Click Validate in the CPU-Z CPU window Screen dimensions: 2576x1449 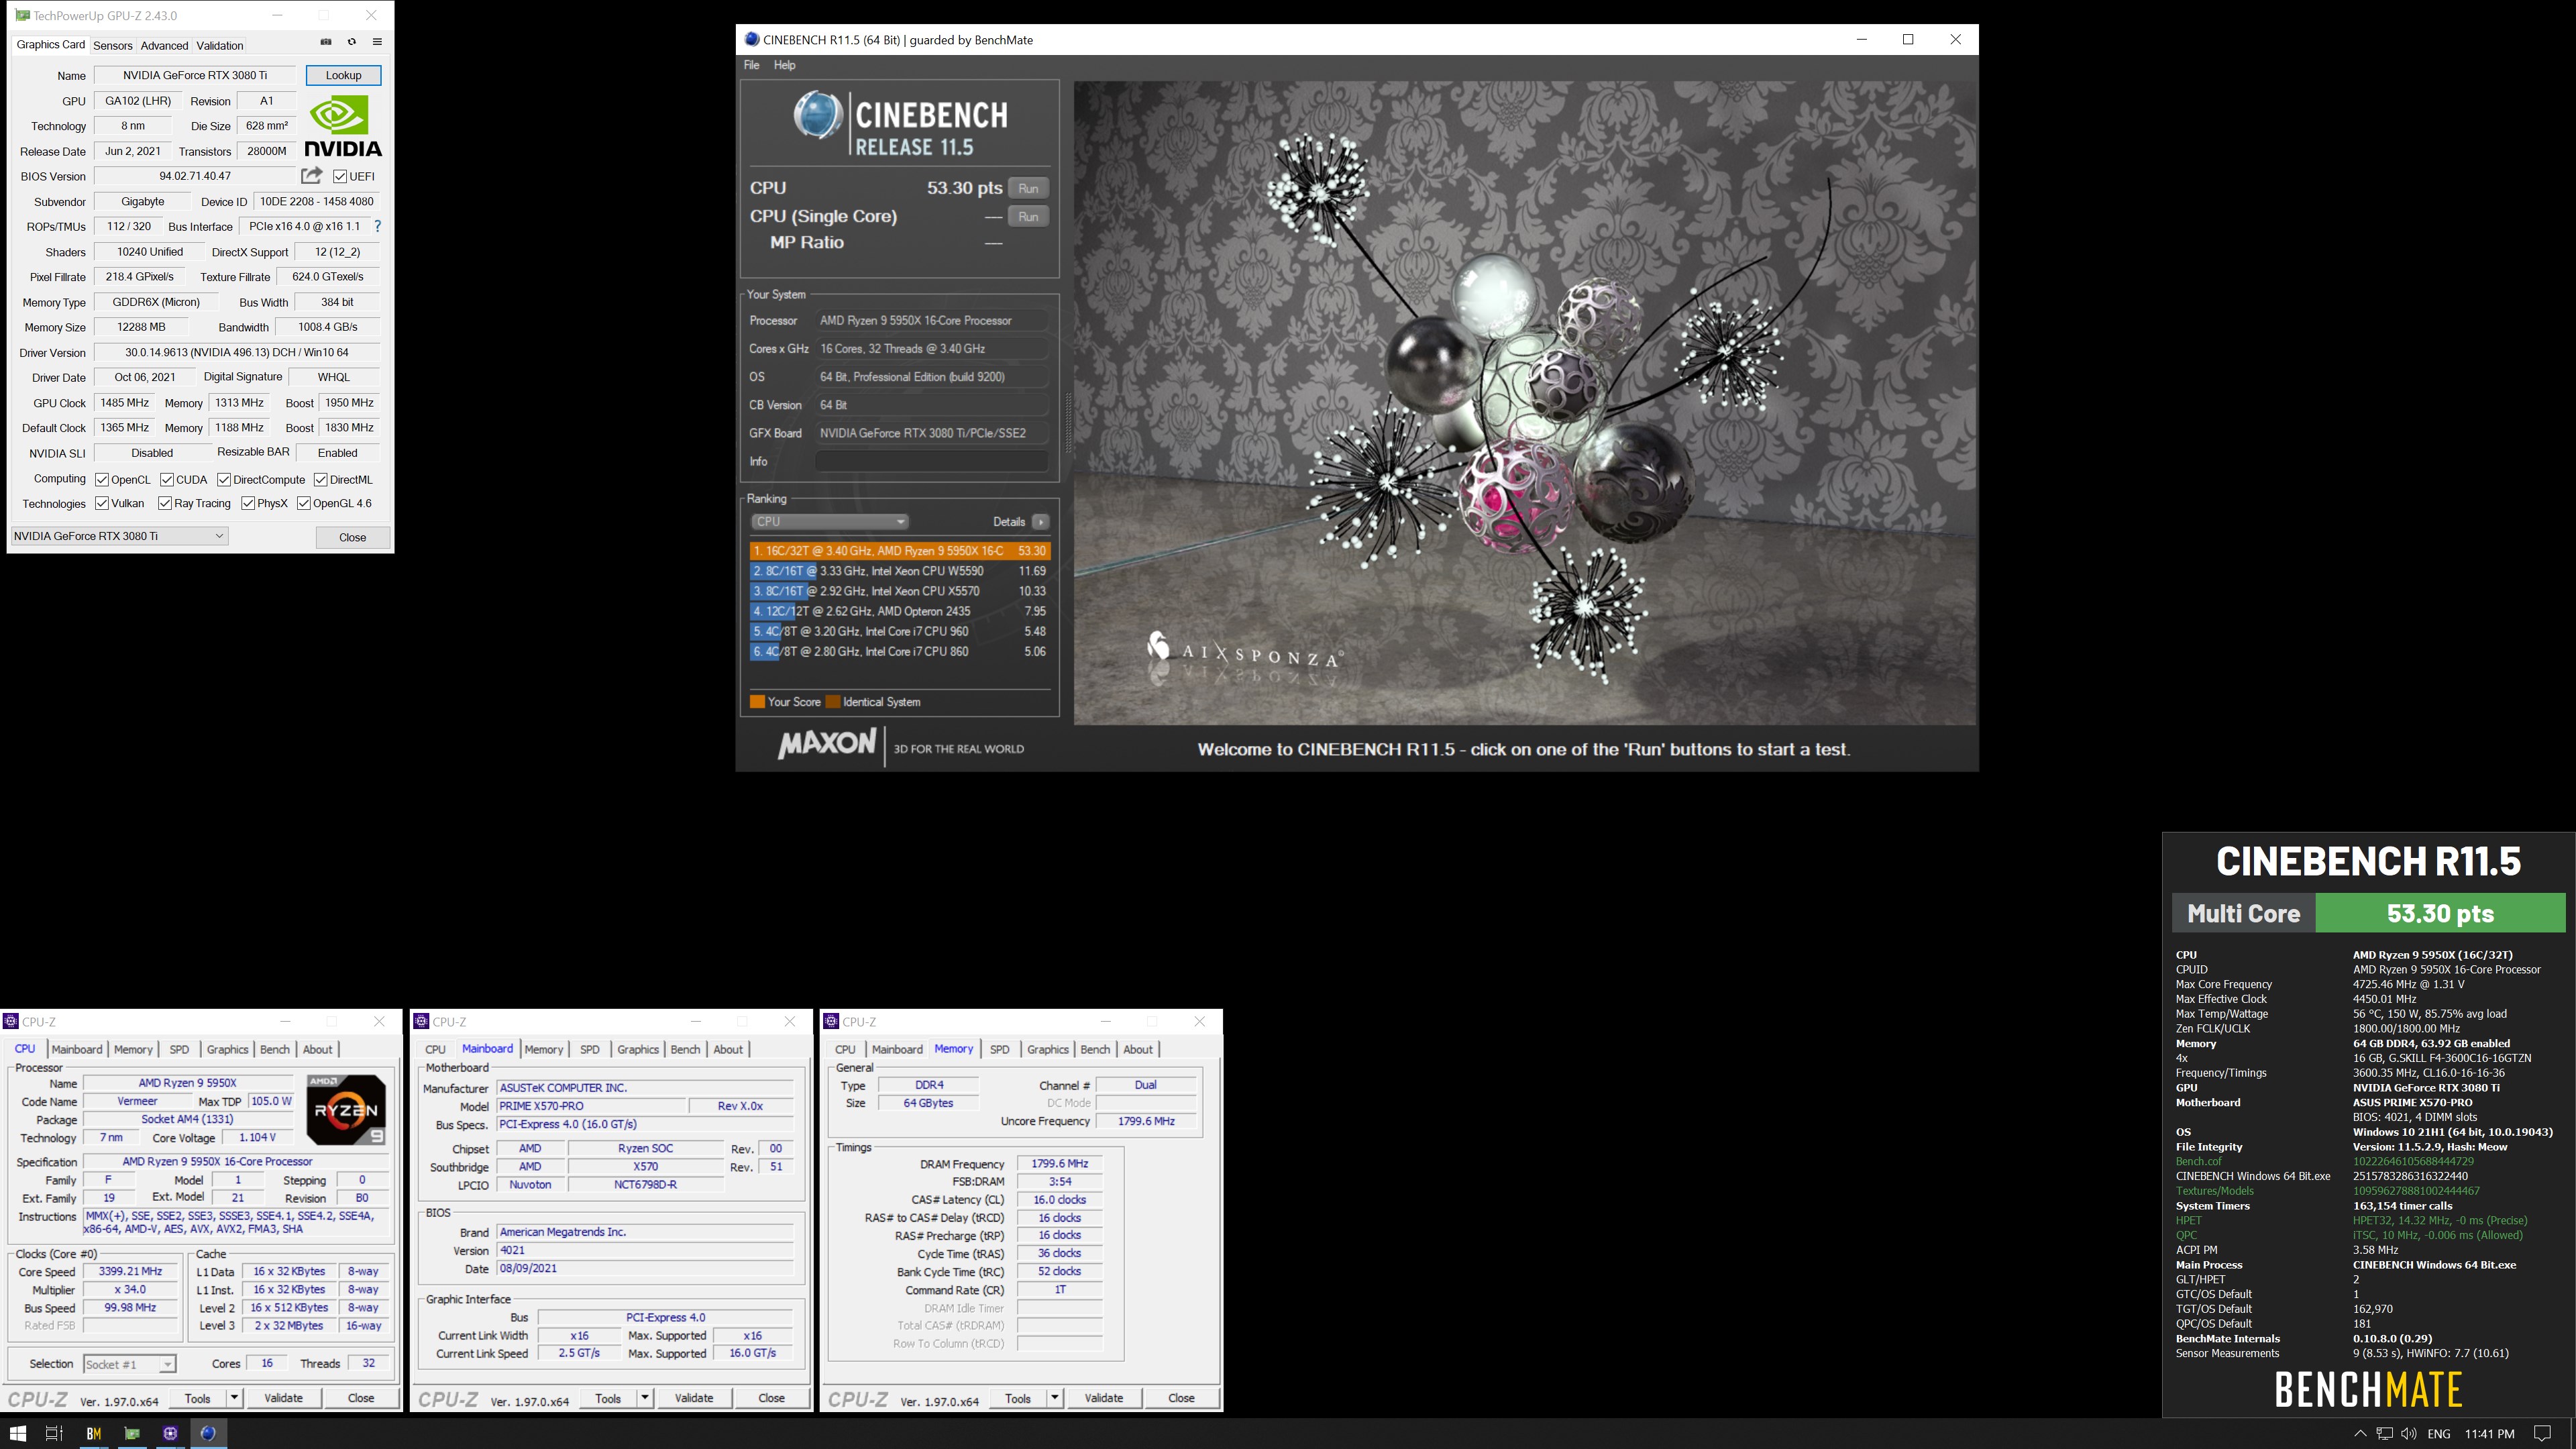click(x=283, y=1398)
